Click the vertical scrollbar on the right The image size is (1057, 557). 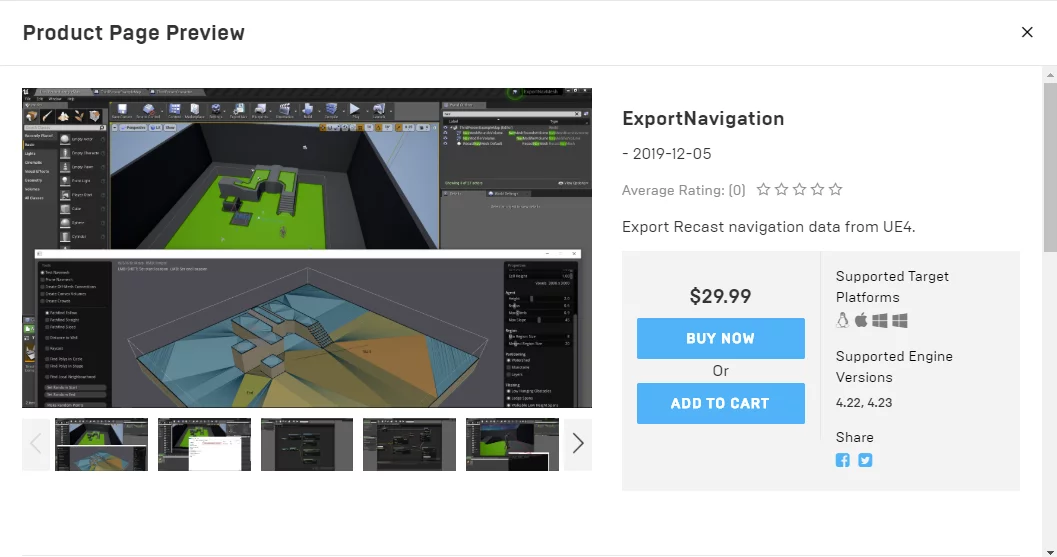tap(1049, 160)
